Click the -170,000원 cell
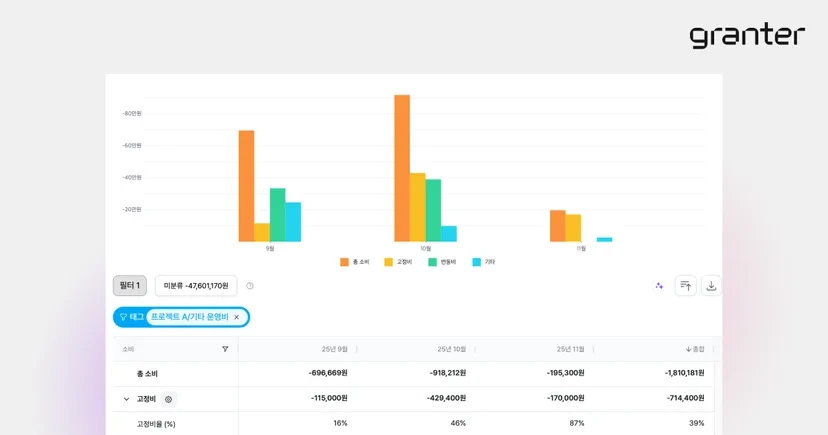 click(566, 398)
